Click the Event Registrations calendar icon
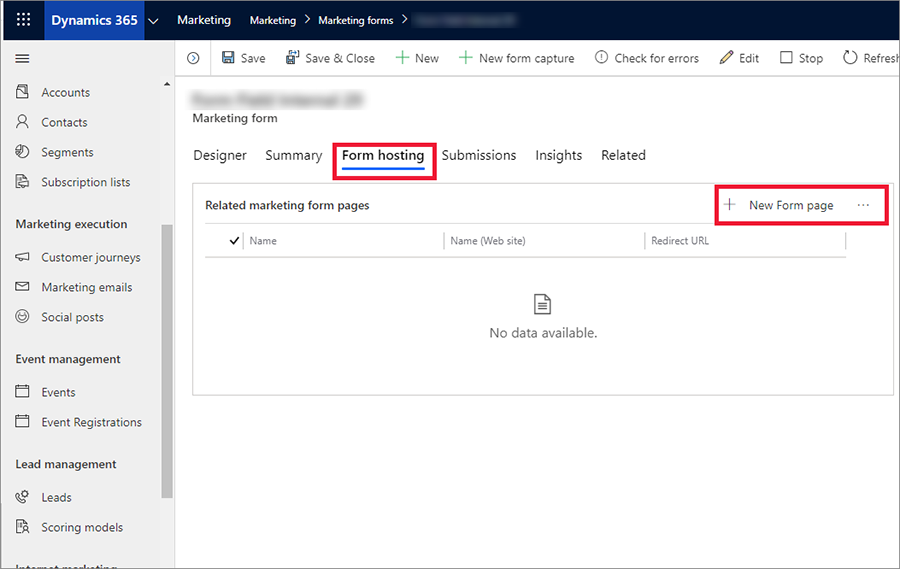This screenshot has width=900, height=569. point(22,421)
